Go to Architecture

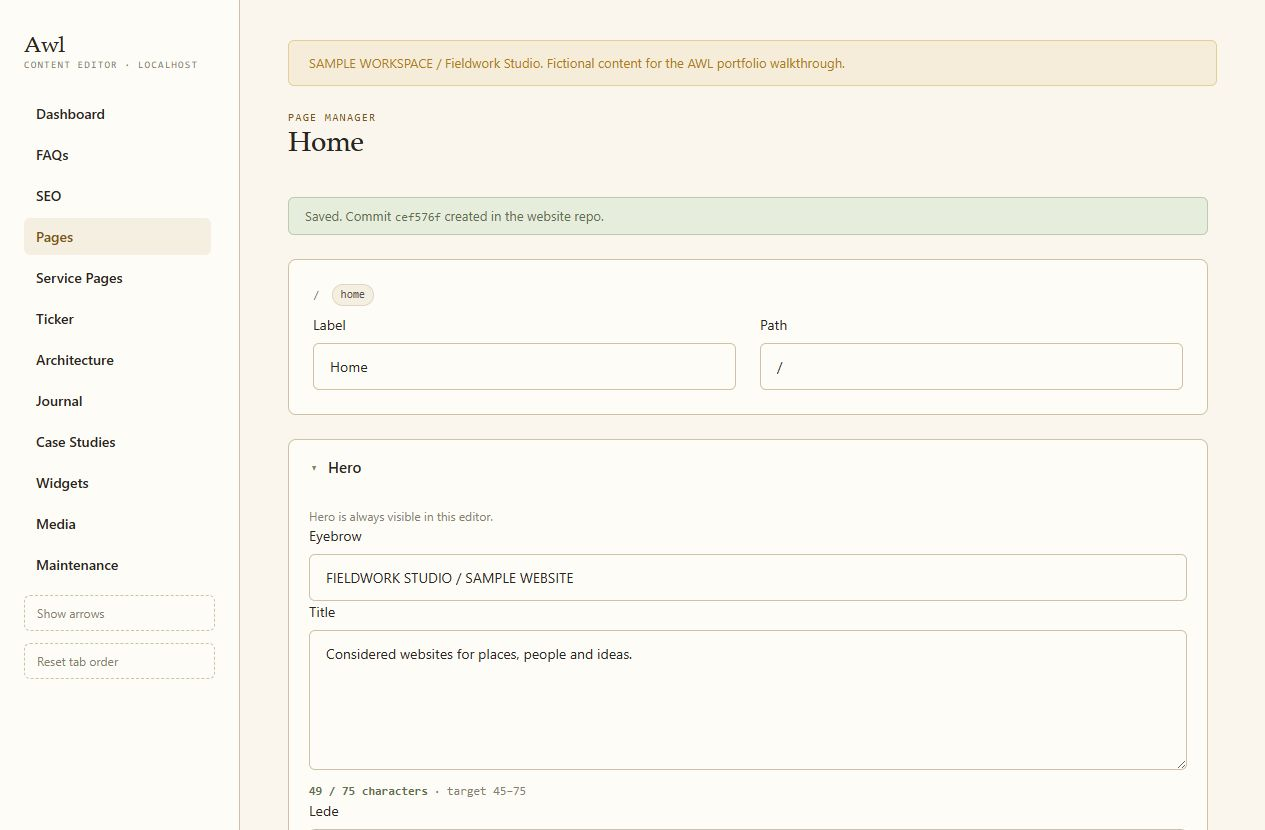(117, 360)
